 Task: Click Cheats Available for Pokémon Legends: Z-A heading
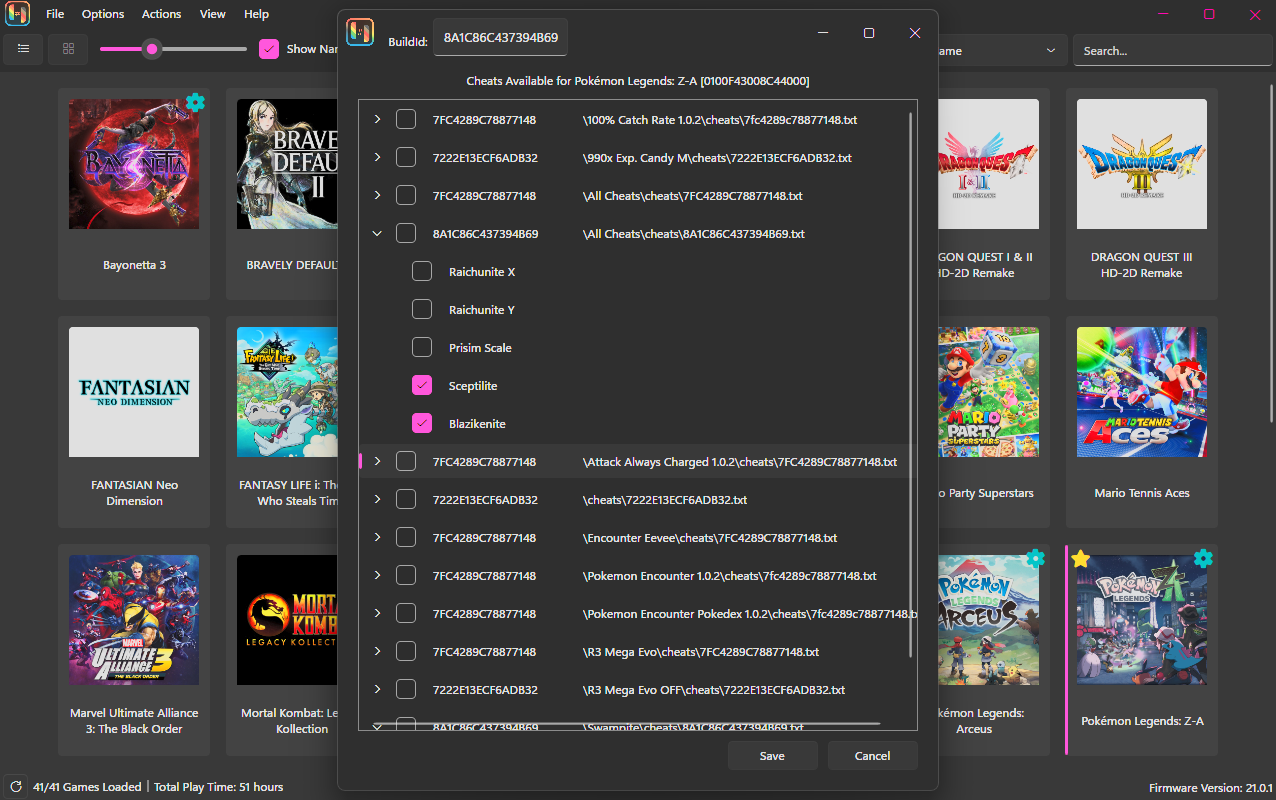pyautogui.click(x=638, y=81)
